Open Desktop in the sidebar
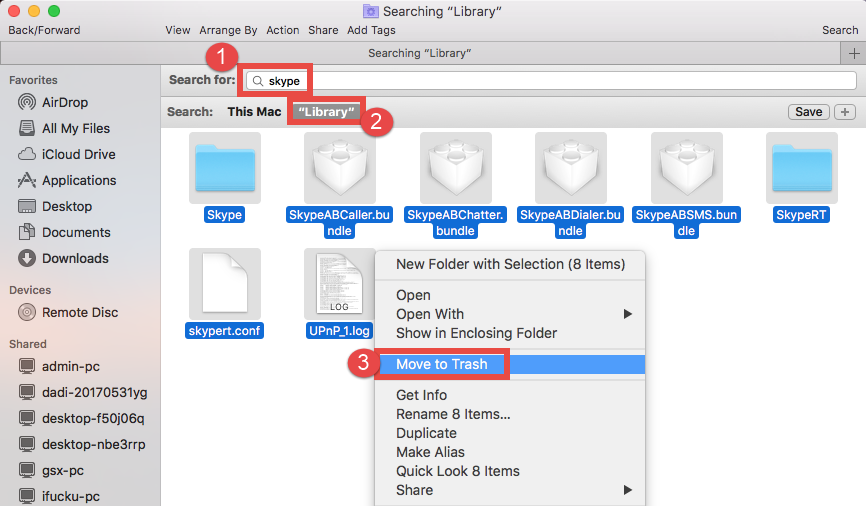The width and height of the screenshot is (866, 506). click(x=55, y=206)
